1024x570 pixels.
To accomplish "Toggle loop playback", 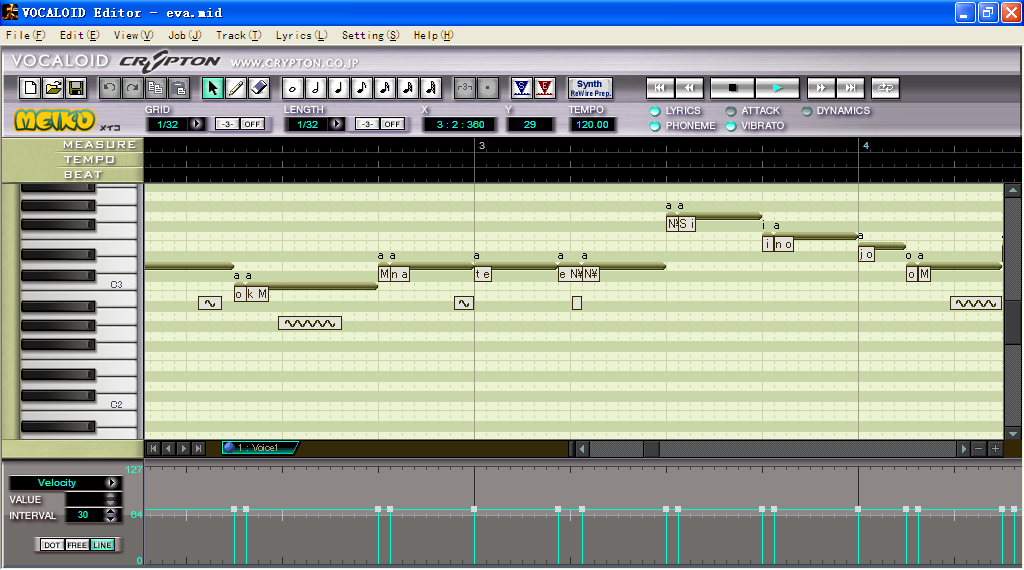I will (x=885, y=87).
